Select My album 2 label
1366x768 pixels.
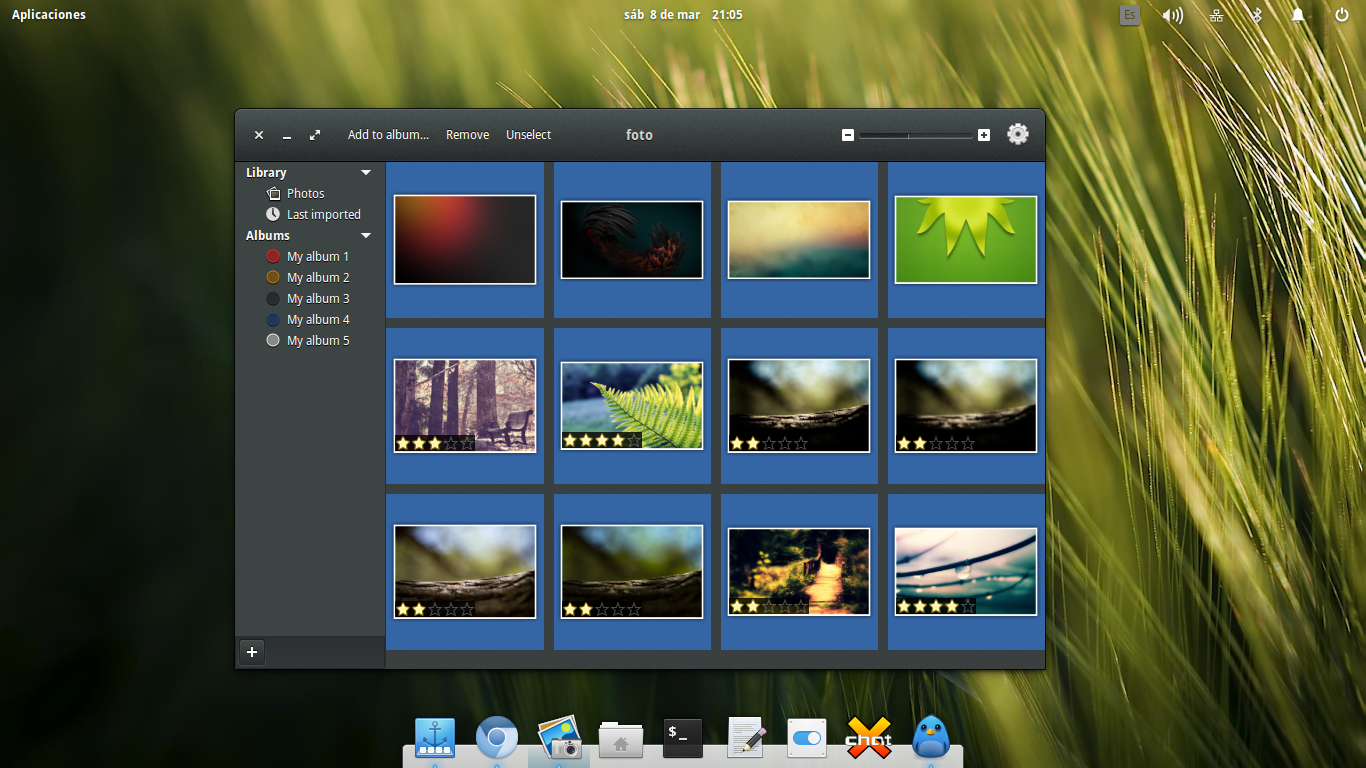click(x=318, y=278)
